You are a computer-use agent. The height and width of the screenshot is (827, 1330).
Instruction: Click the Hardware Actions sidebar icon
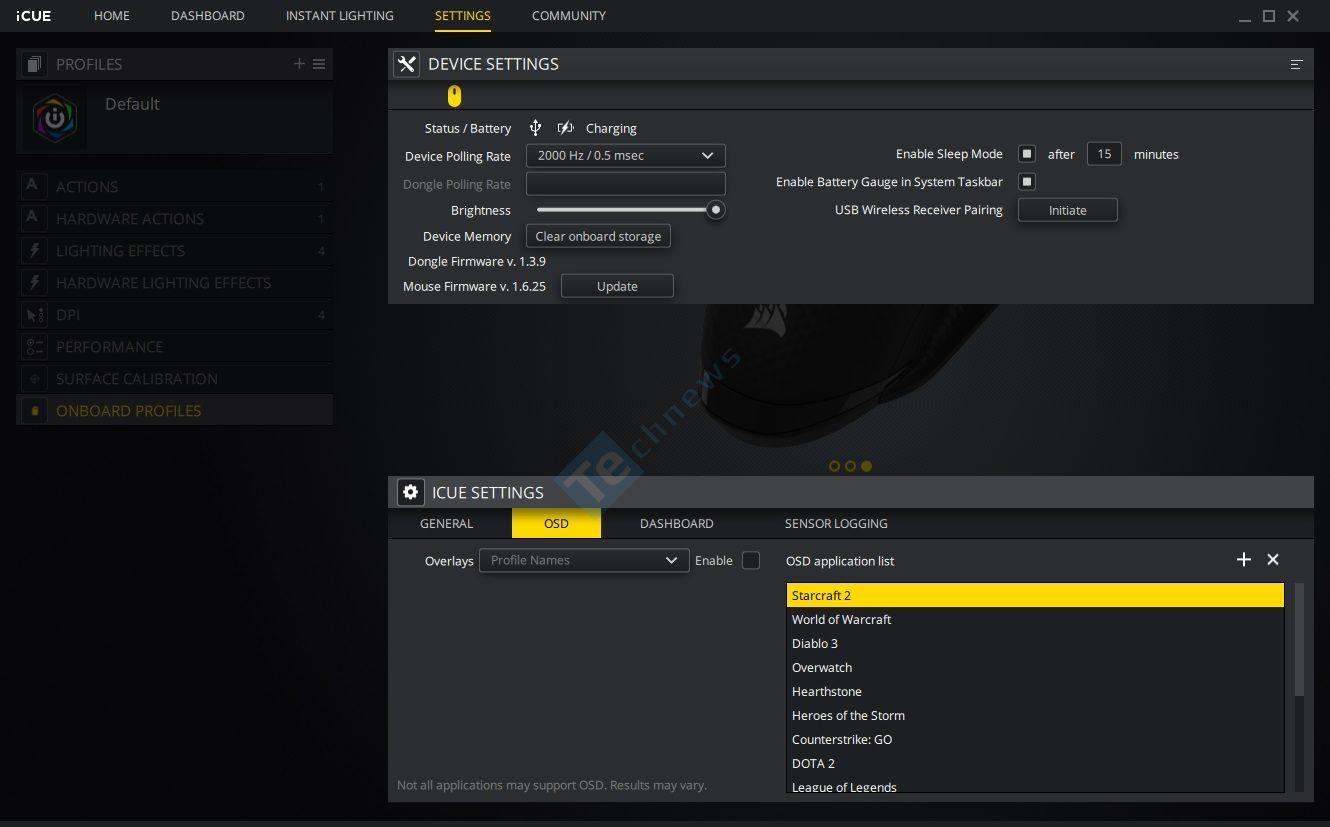click(34, 218)
